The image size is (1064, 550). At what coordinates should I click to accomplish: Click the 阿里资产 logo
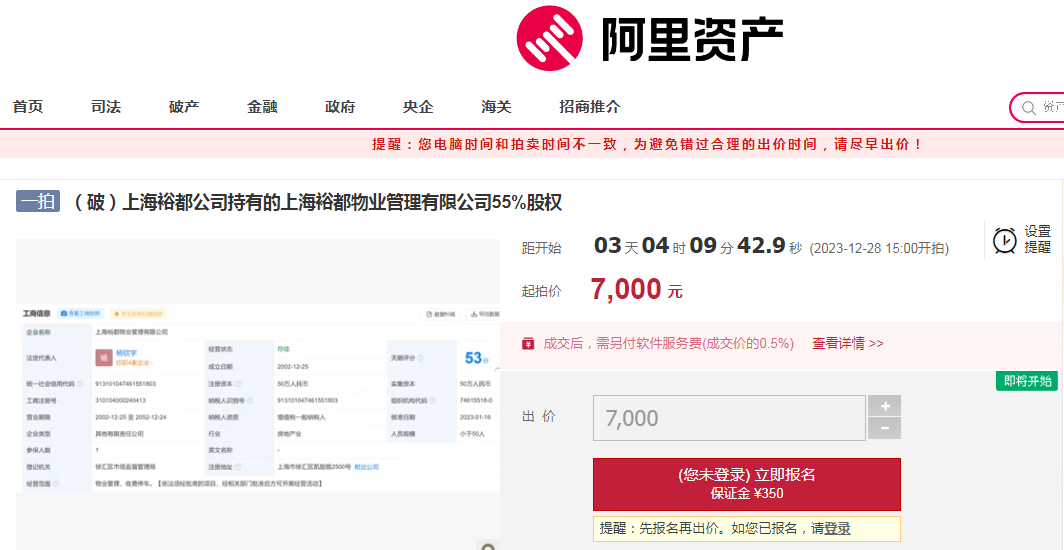(648, 38)
